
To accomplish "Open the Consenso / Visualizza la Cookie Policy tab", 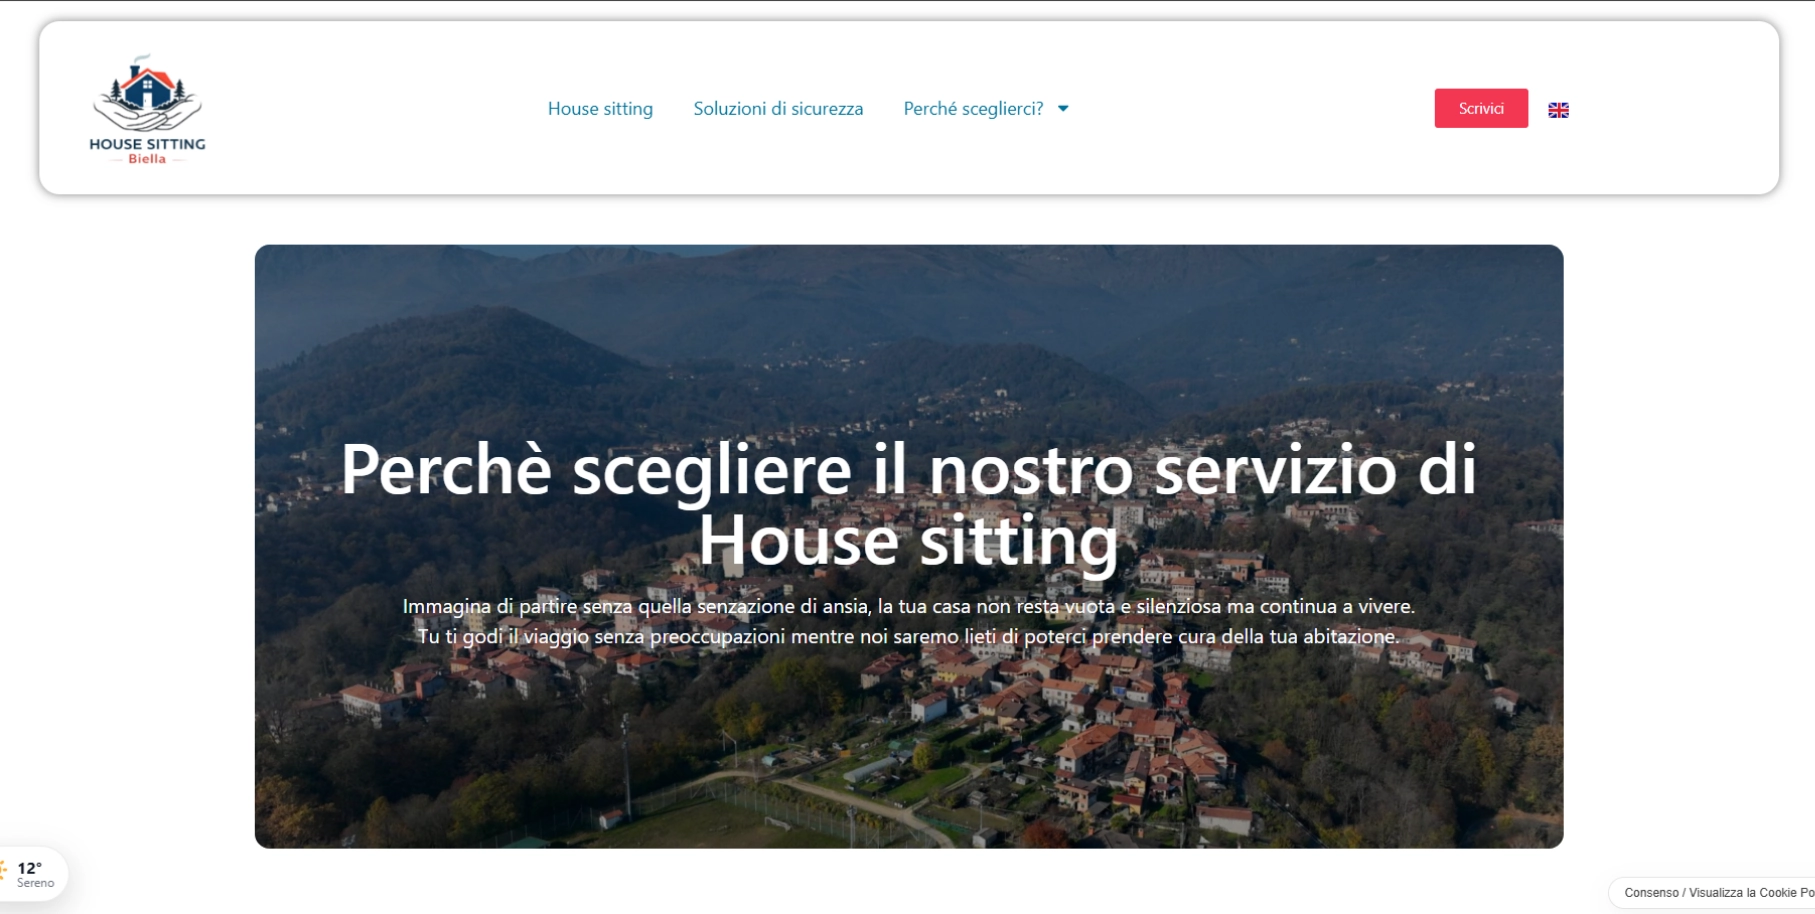I will [x=1714, y=892].
